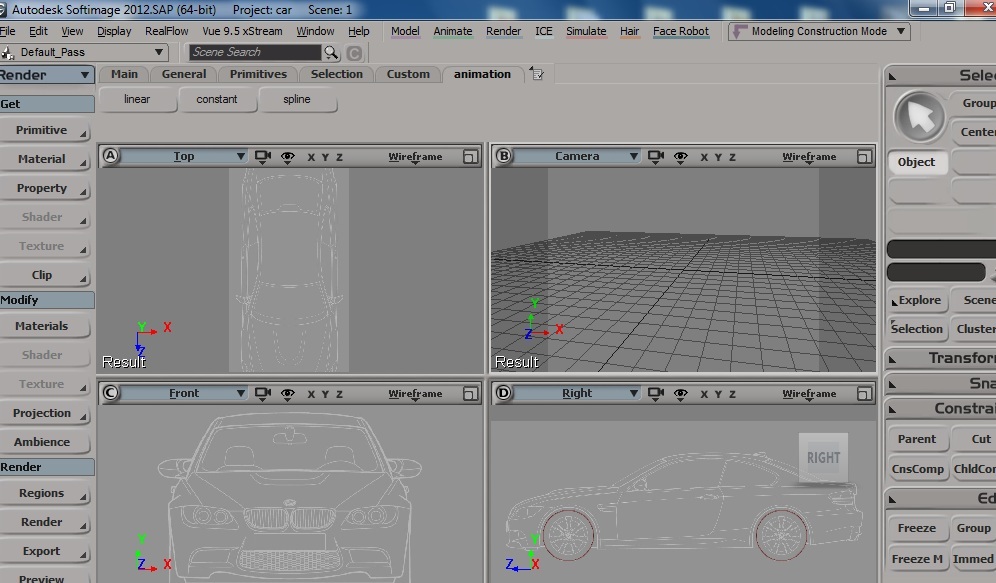
Task: Click the camera icon in the Camera viewport
Action: pyautogui.click(x=656, y=156)
